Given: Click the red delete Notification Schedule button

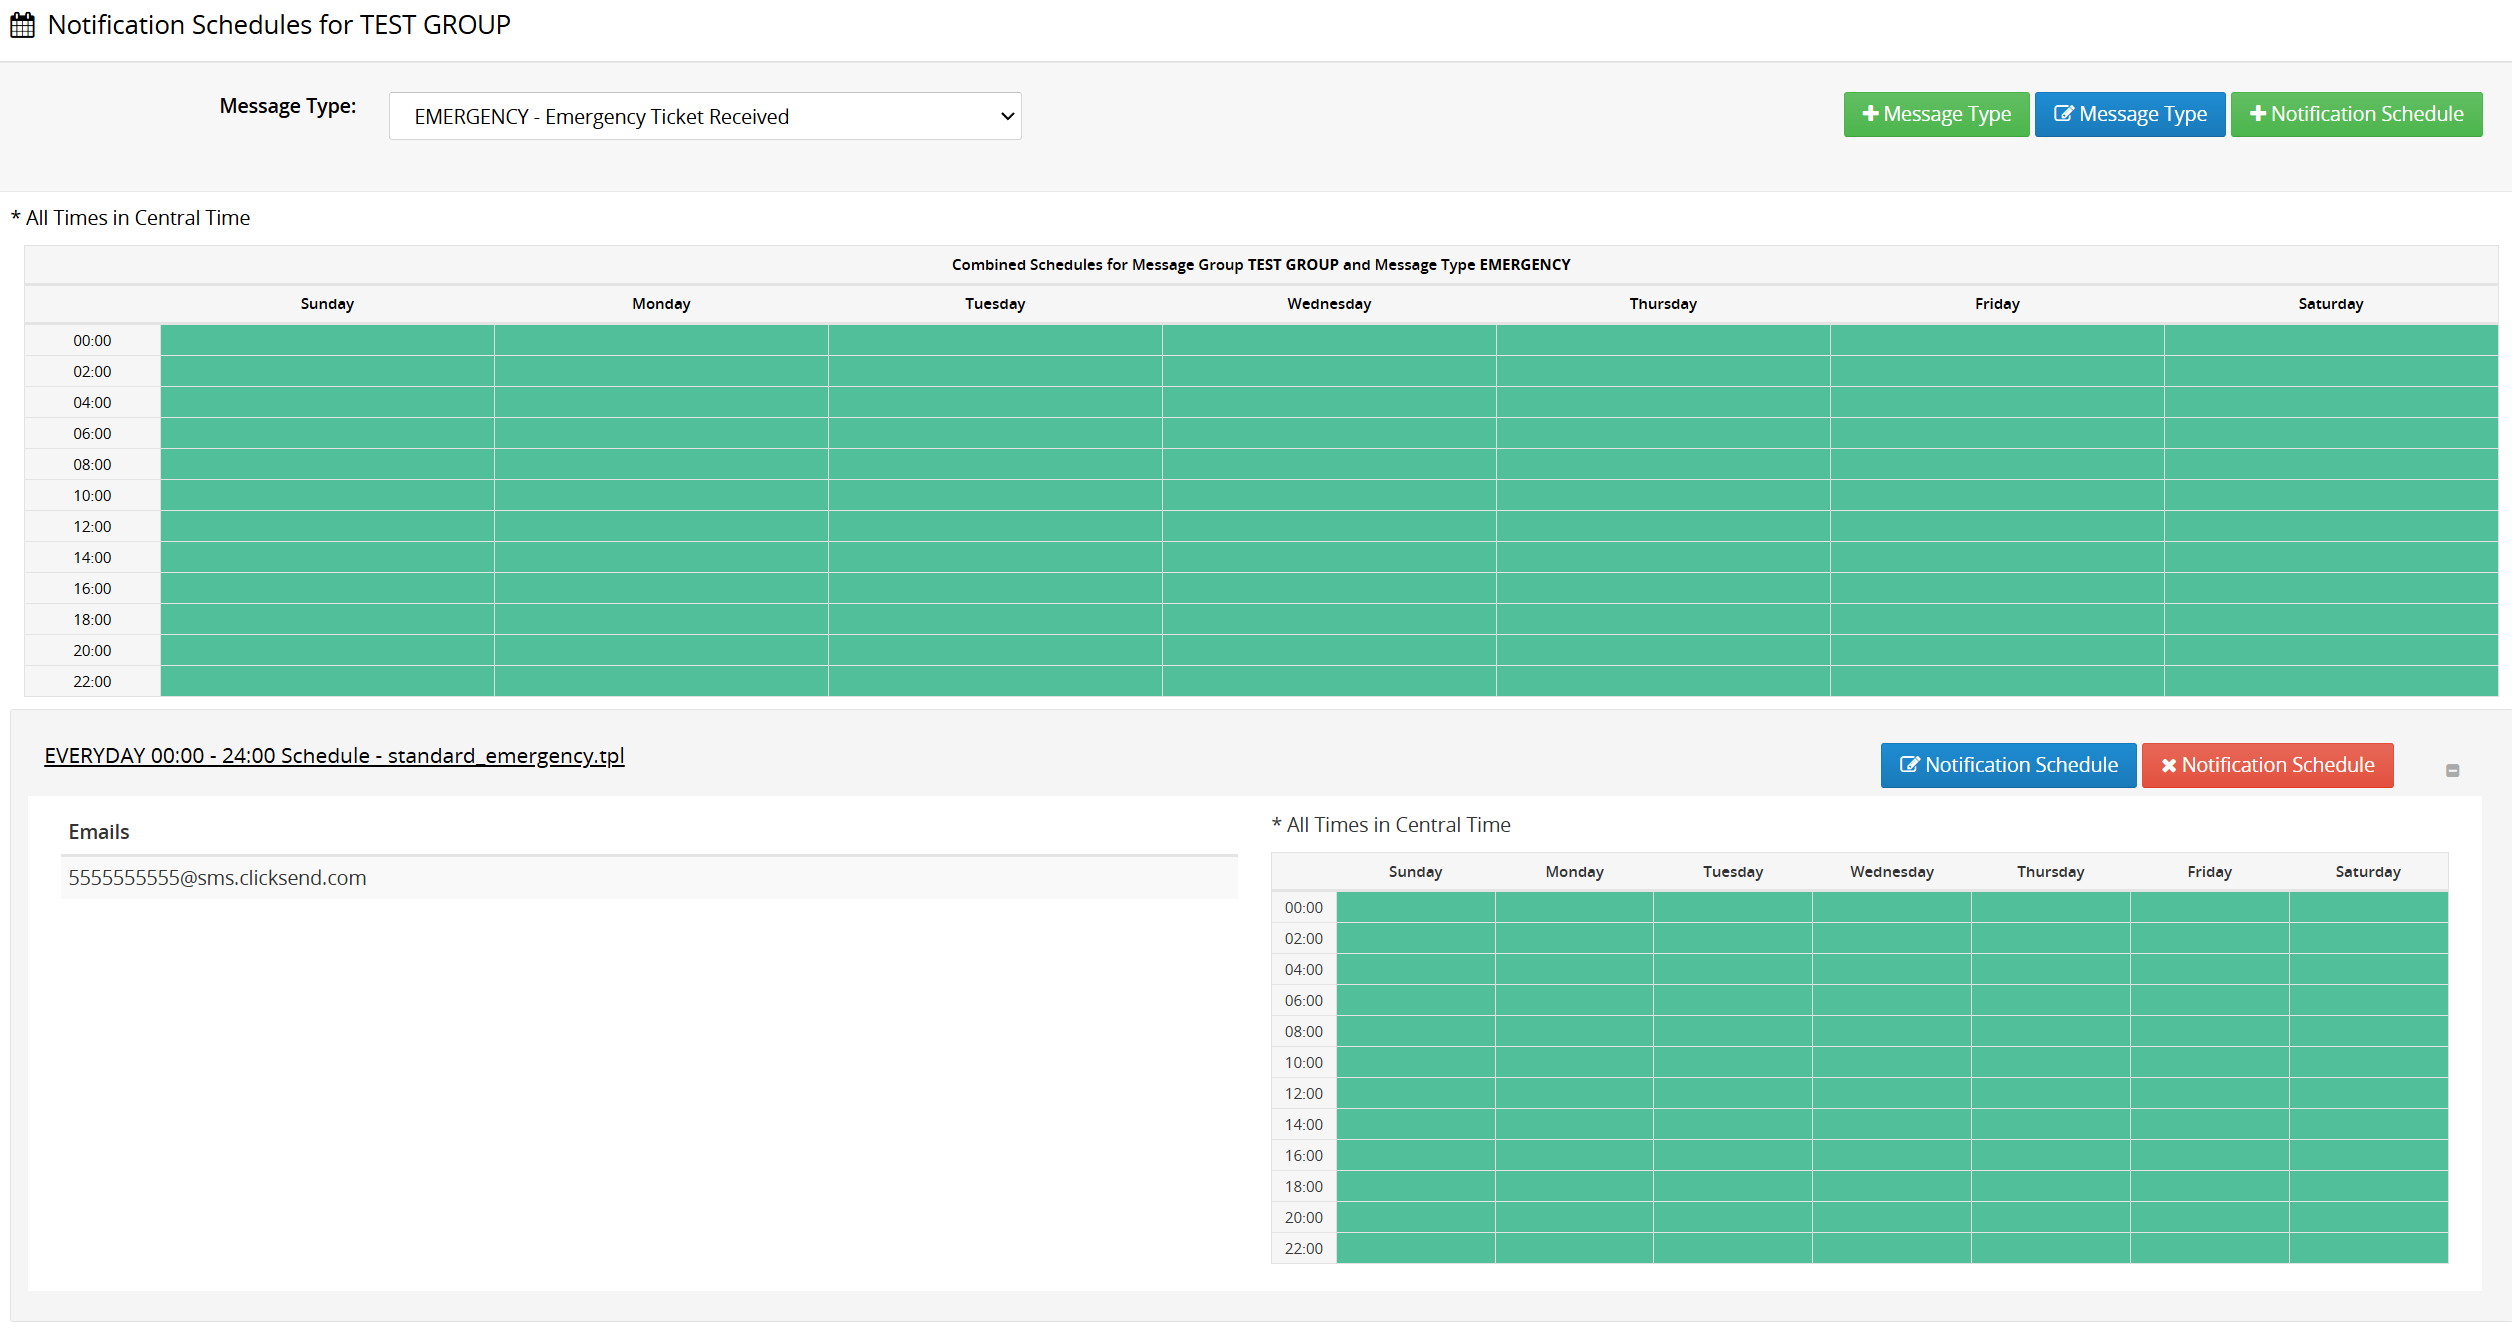Looking at the screenshot, I should click(x=2267, y=765).
